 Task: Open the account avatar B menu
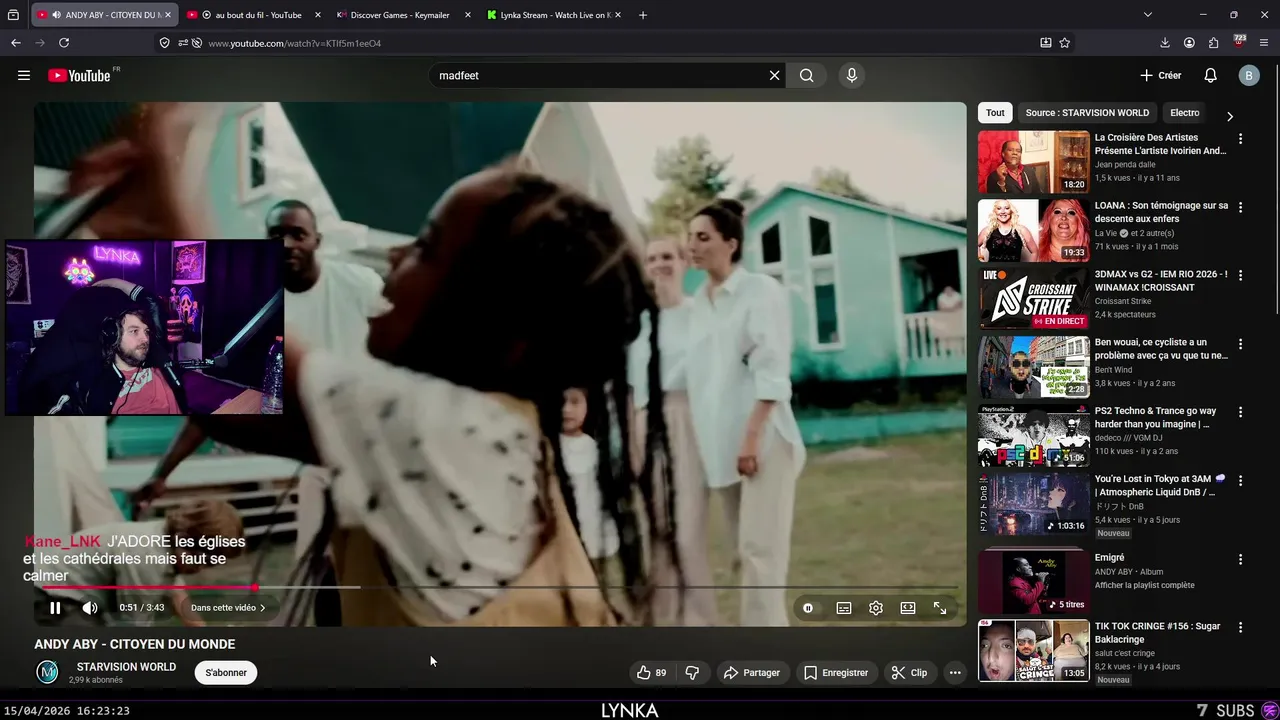[1248, 75]
